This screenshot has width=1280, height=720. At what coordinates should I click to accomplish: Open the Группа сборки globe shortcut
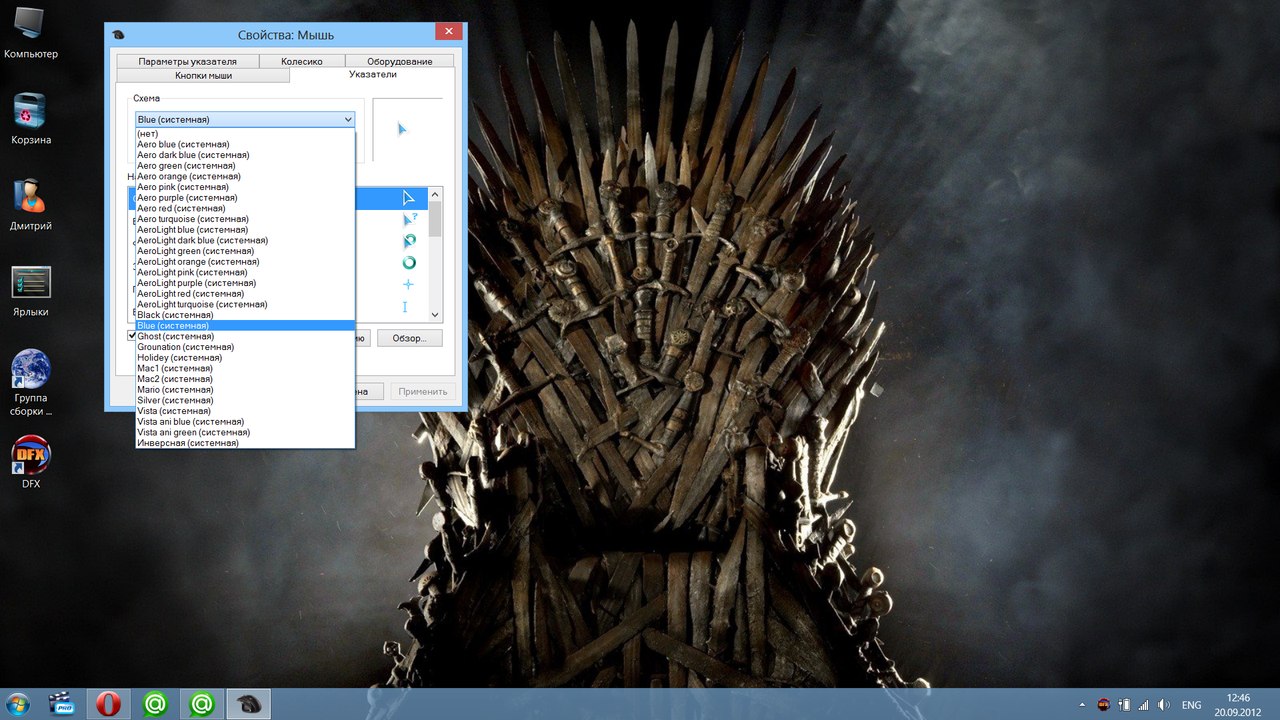[31, 382]
